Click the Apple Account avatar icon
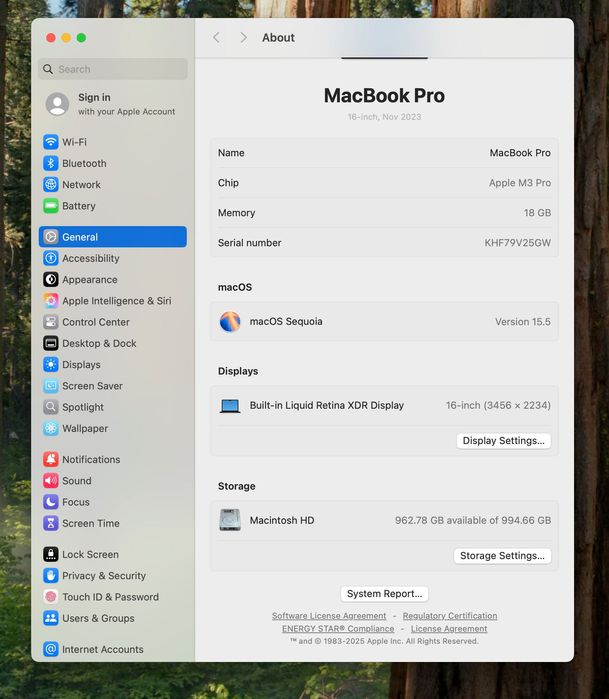Image resolution: width=609 pixels, height=699 pixels. 58,104
